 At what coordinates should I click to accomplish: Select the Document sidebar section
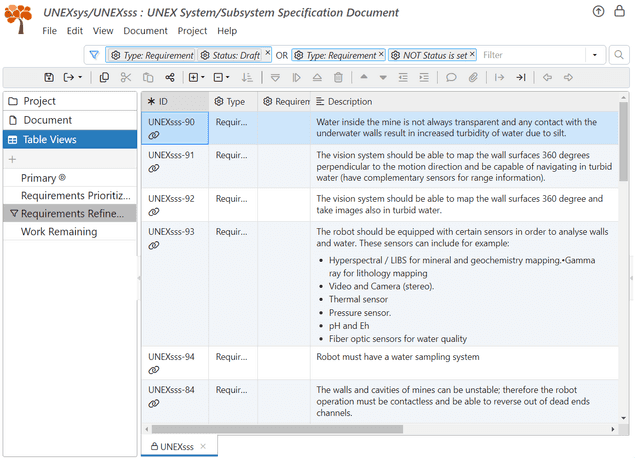pyautogui.click(x=70, y=120)
